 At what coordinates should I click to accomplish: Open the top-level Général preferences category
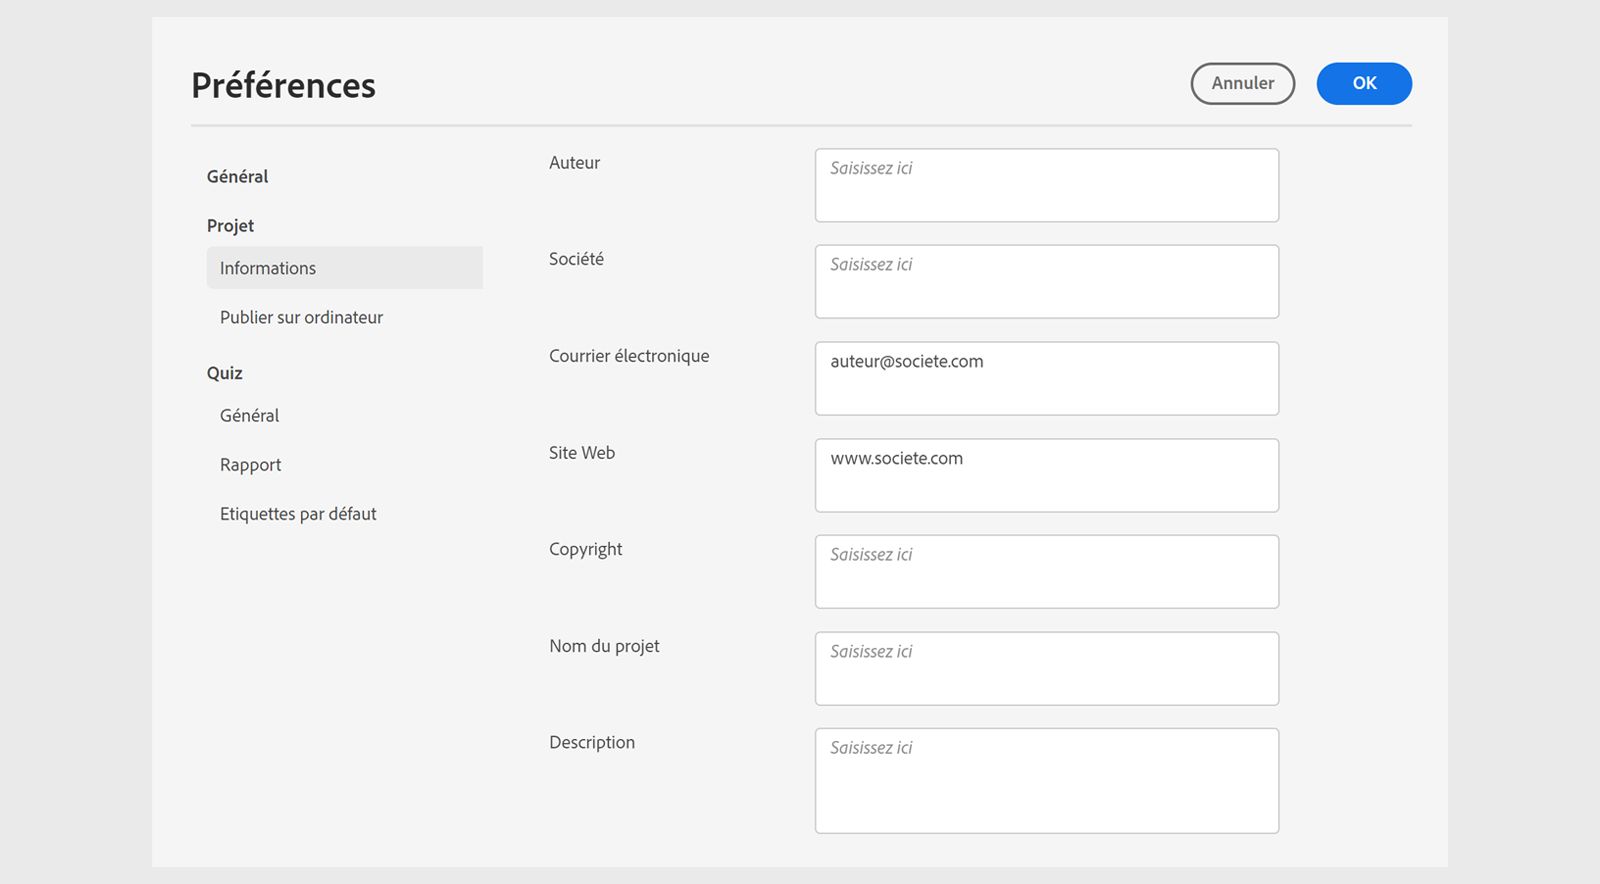(238, 177)
